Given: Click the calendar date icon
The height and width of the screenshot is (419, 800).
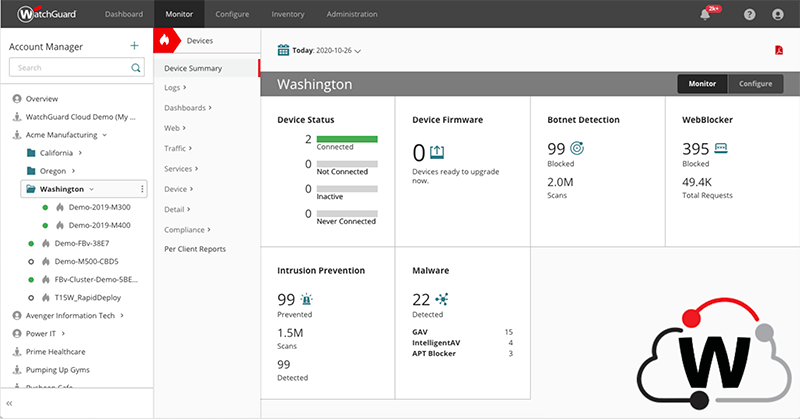Looking at the screenshot, I should 283,50.
